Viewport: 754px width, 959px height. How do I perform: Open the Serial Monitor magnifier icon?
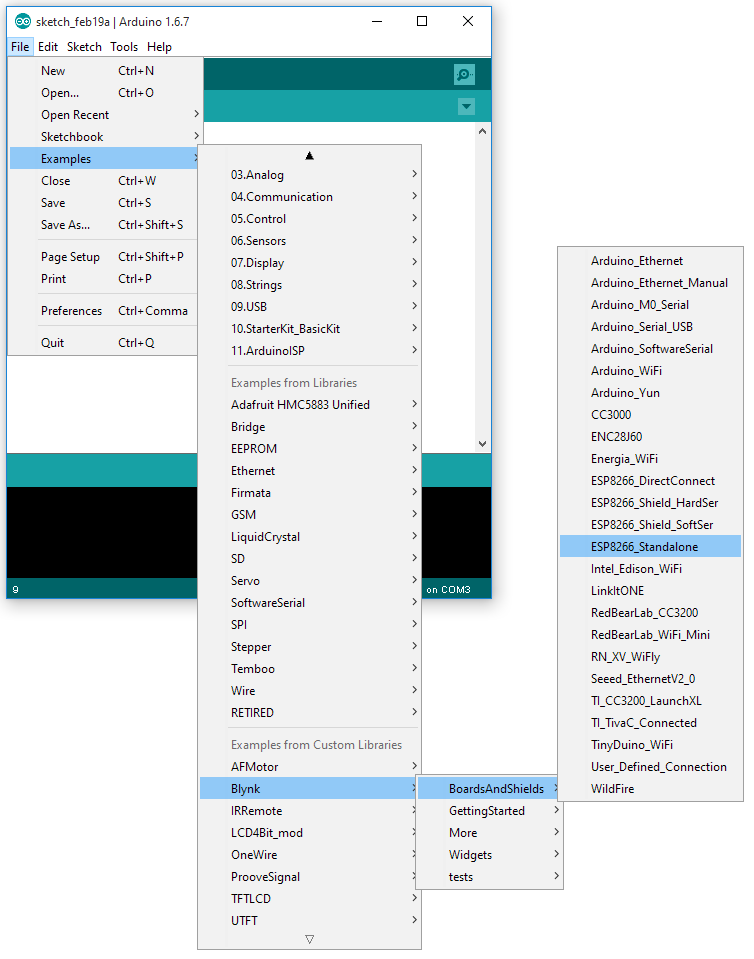point(464,75)
